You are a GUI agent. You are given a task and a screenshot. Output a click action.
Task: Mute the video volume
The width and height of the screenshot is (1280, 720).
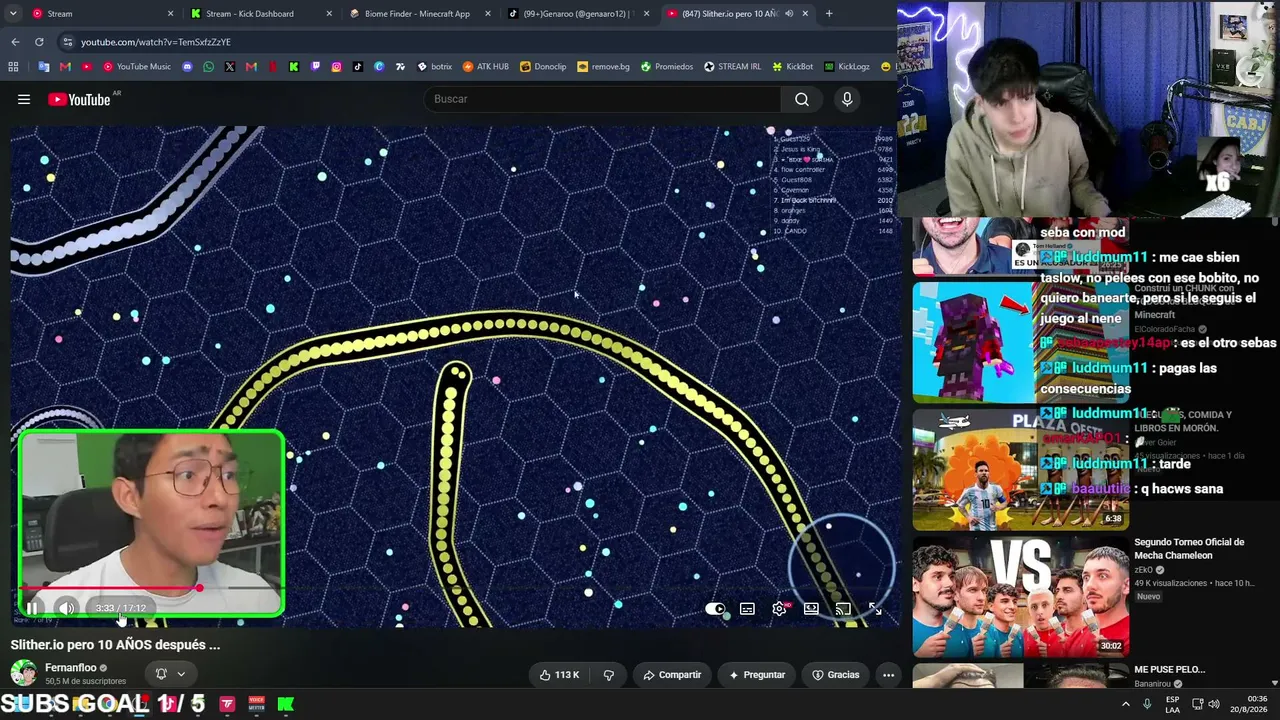[66, 608]
